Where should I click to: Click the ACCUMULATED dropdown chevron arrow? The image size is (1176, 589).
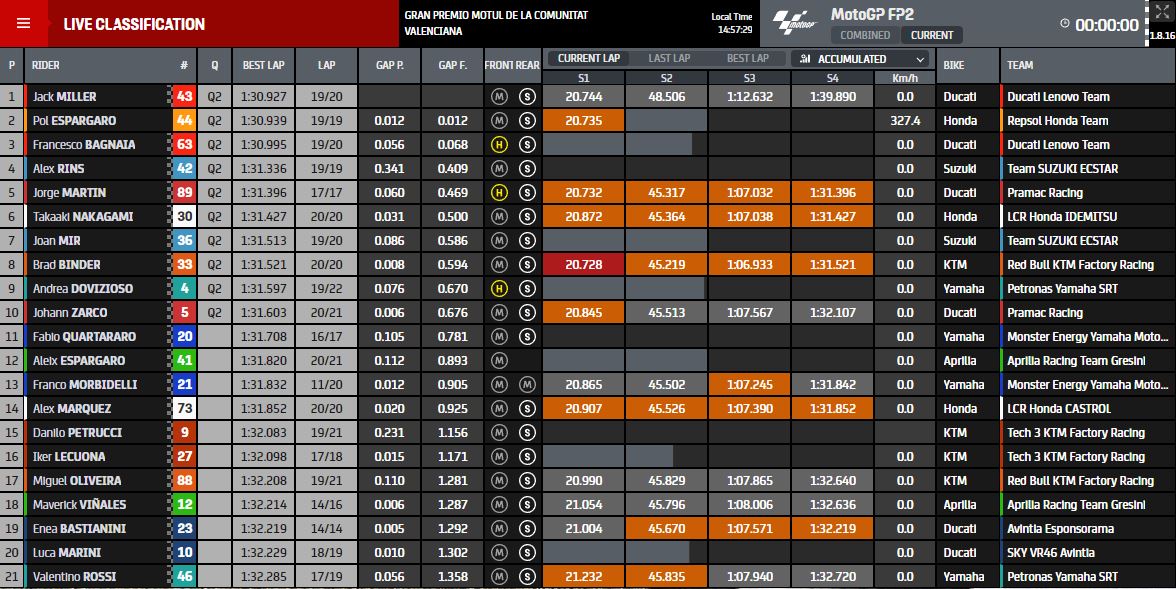pos(920,59)
